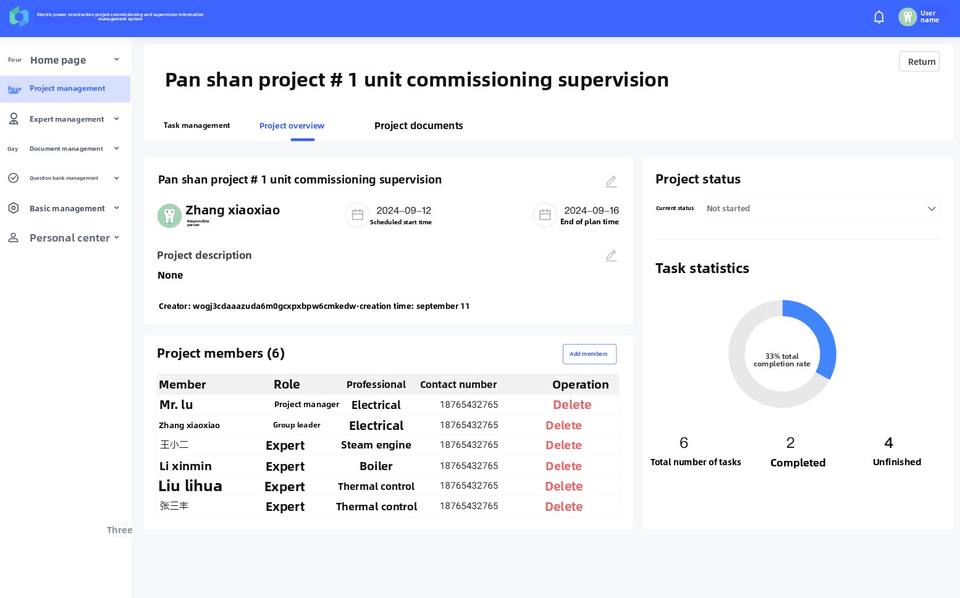The height and width of the screenshot is (598, 960).
Task: Click the Return button
Action: (919, 61)
